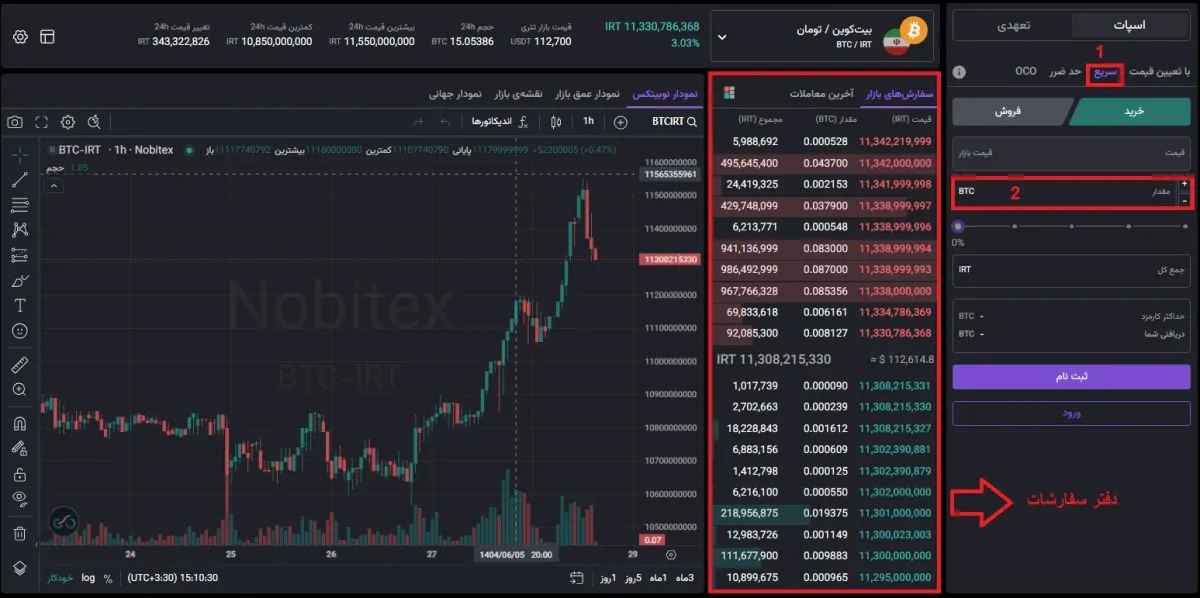Click the quick search lightning icon in the chart toolbar
Viewport: 1200px width, 598px height.
click(94, 122)
